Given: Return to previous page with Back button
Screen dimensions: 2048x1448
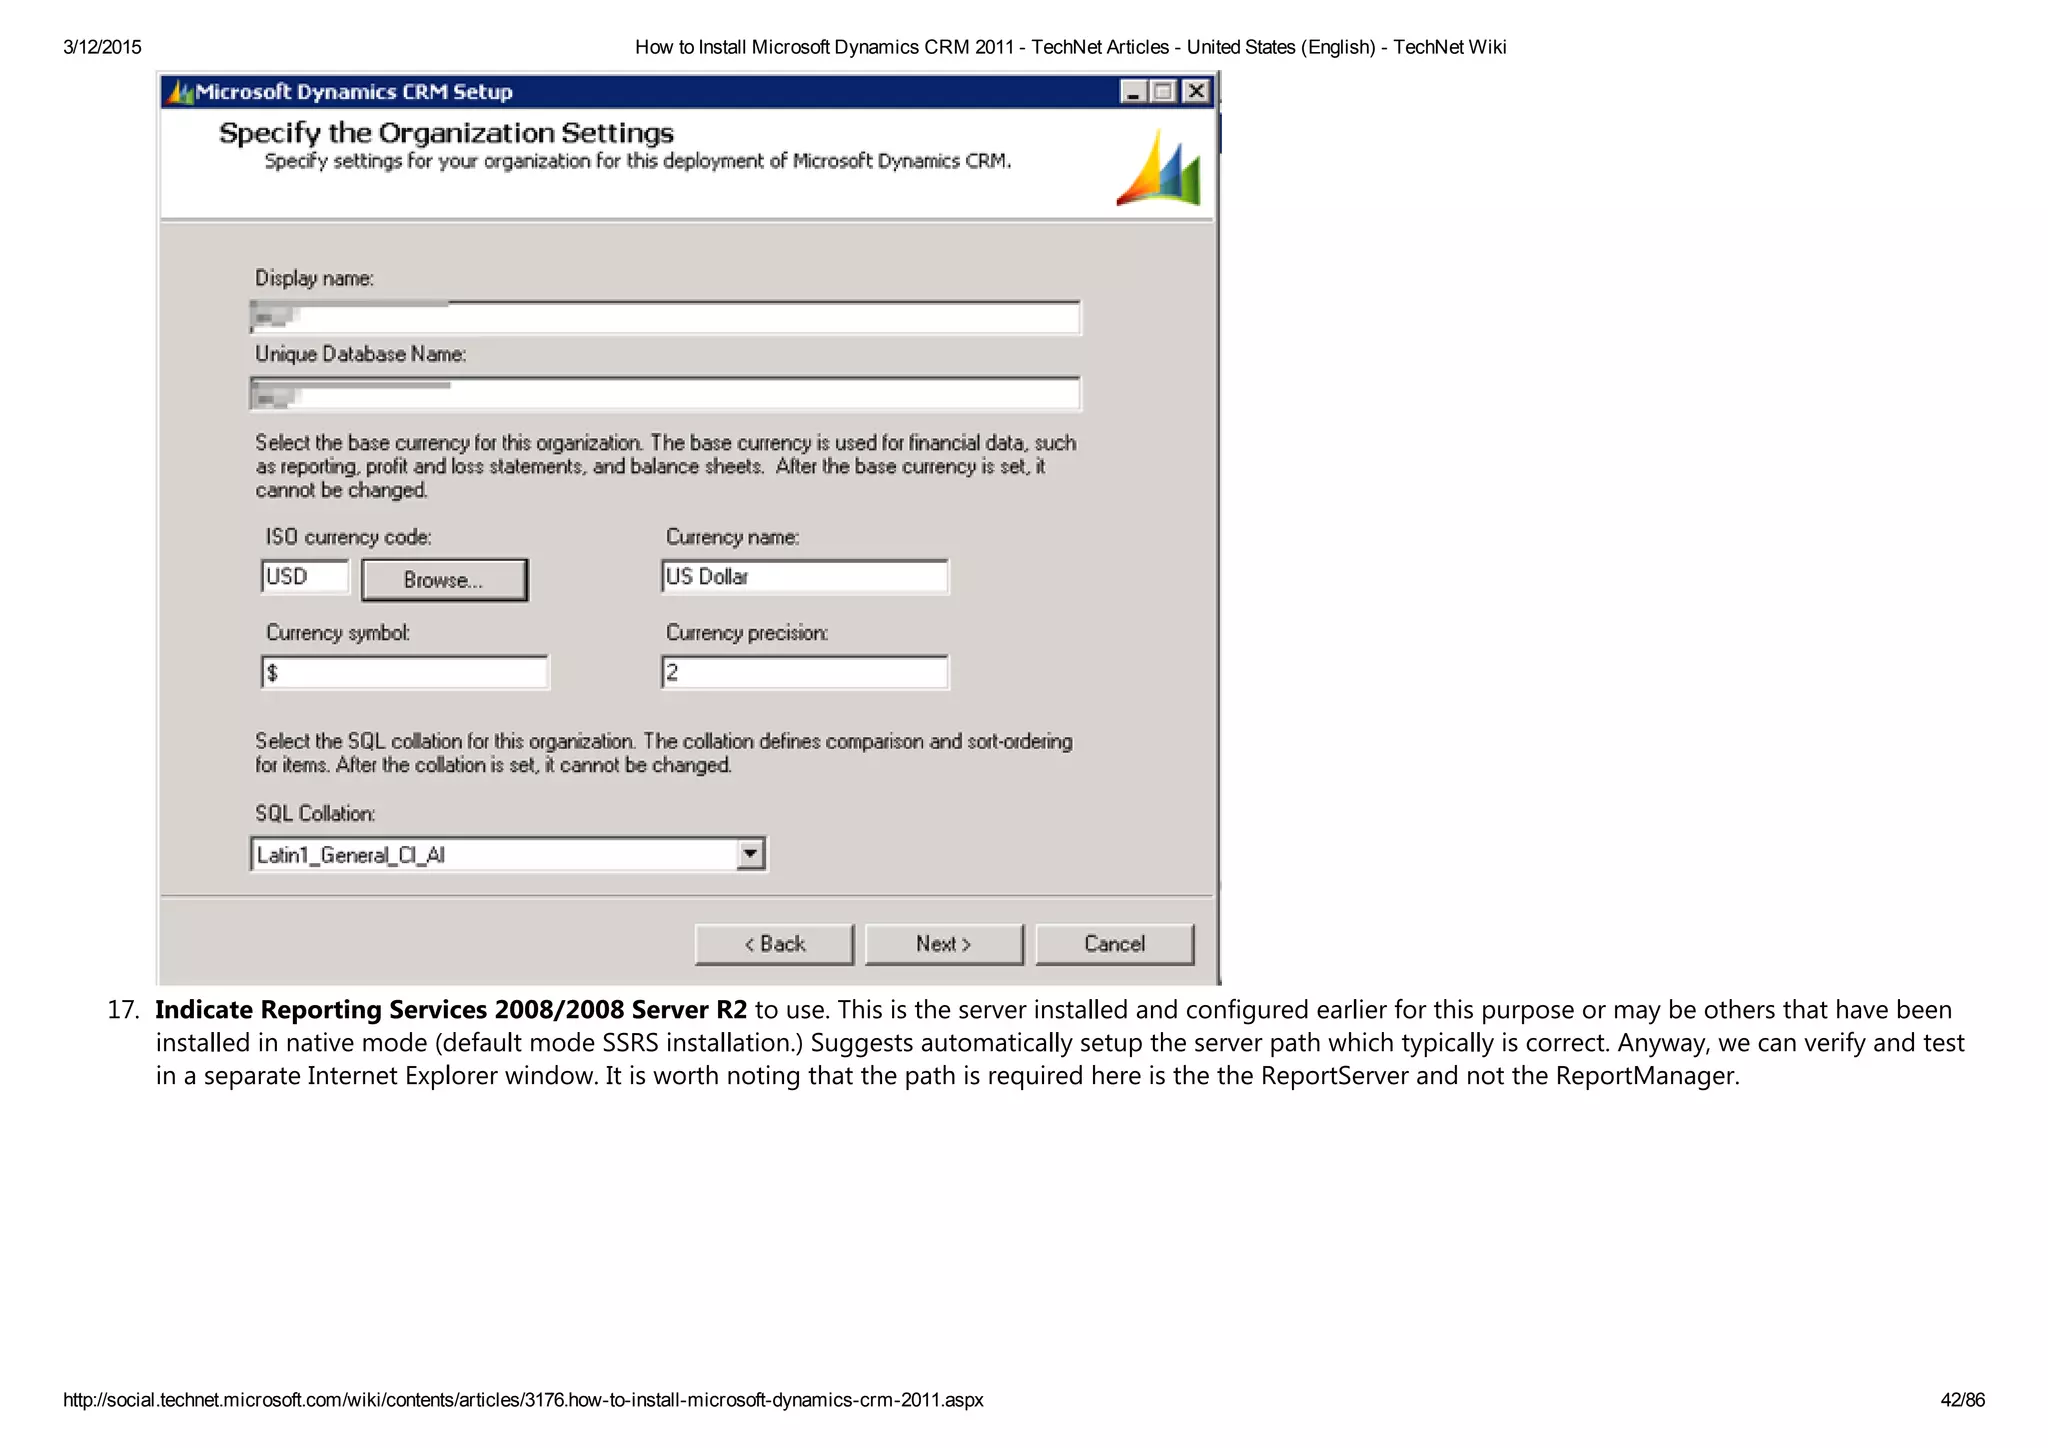Looking at the screenshot, I should (x=774, y=944).
